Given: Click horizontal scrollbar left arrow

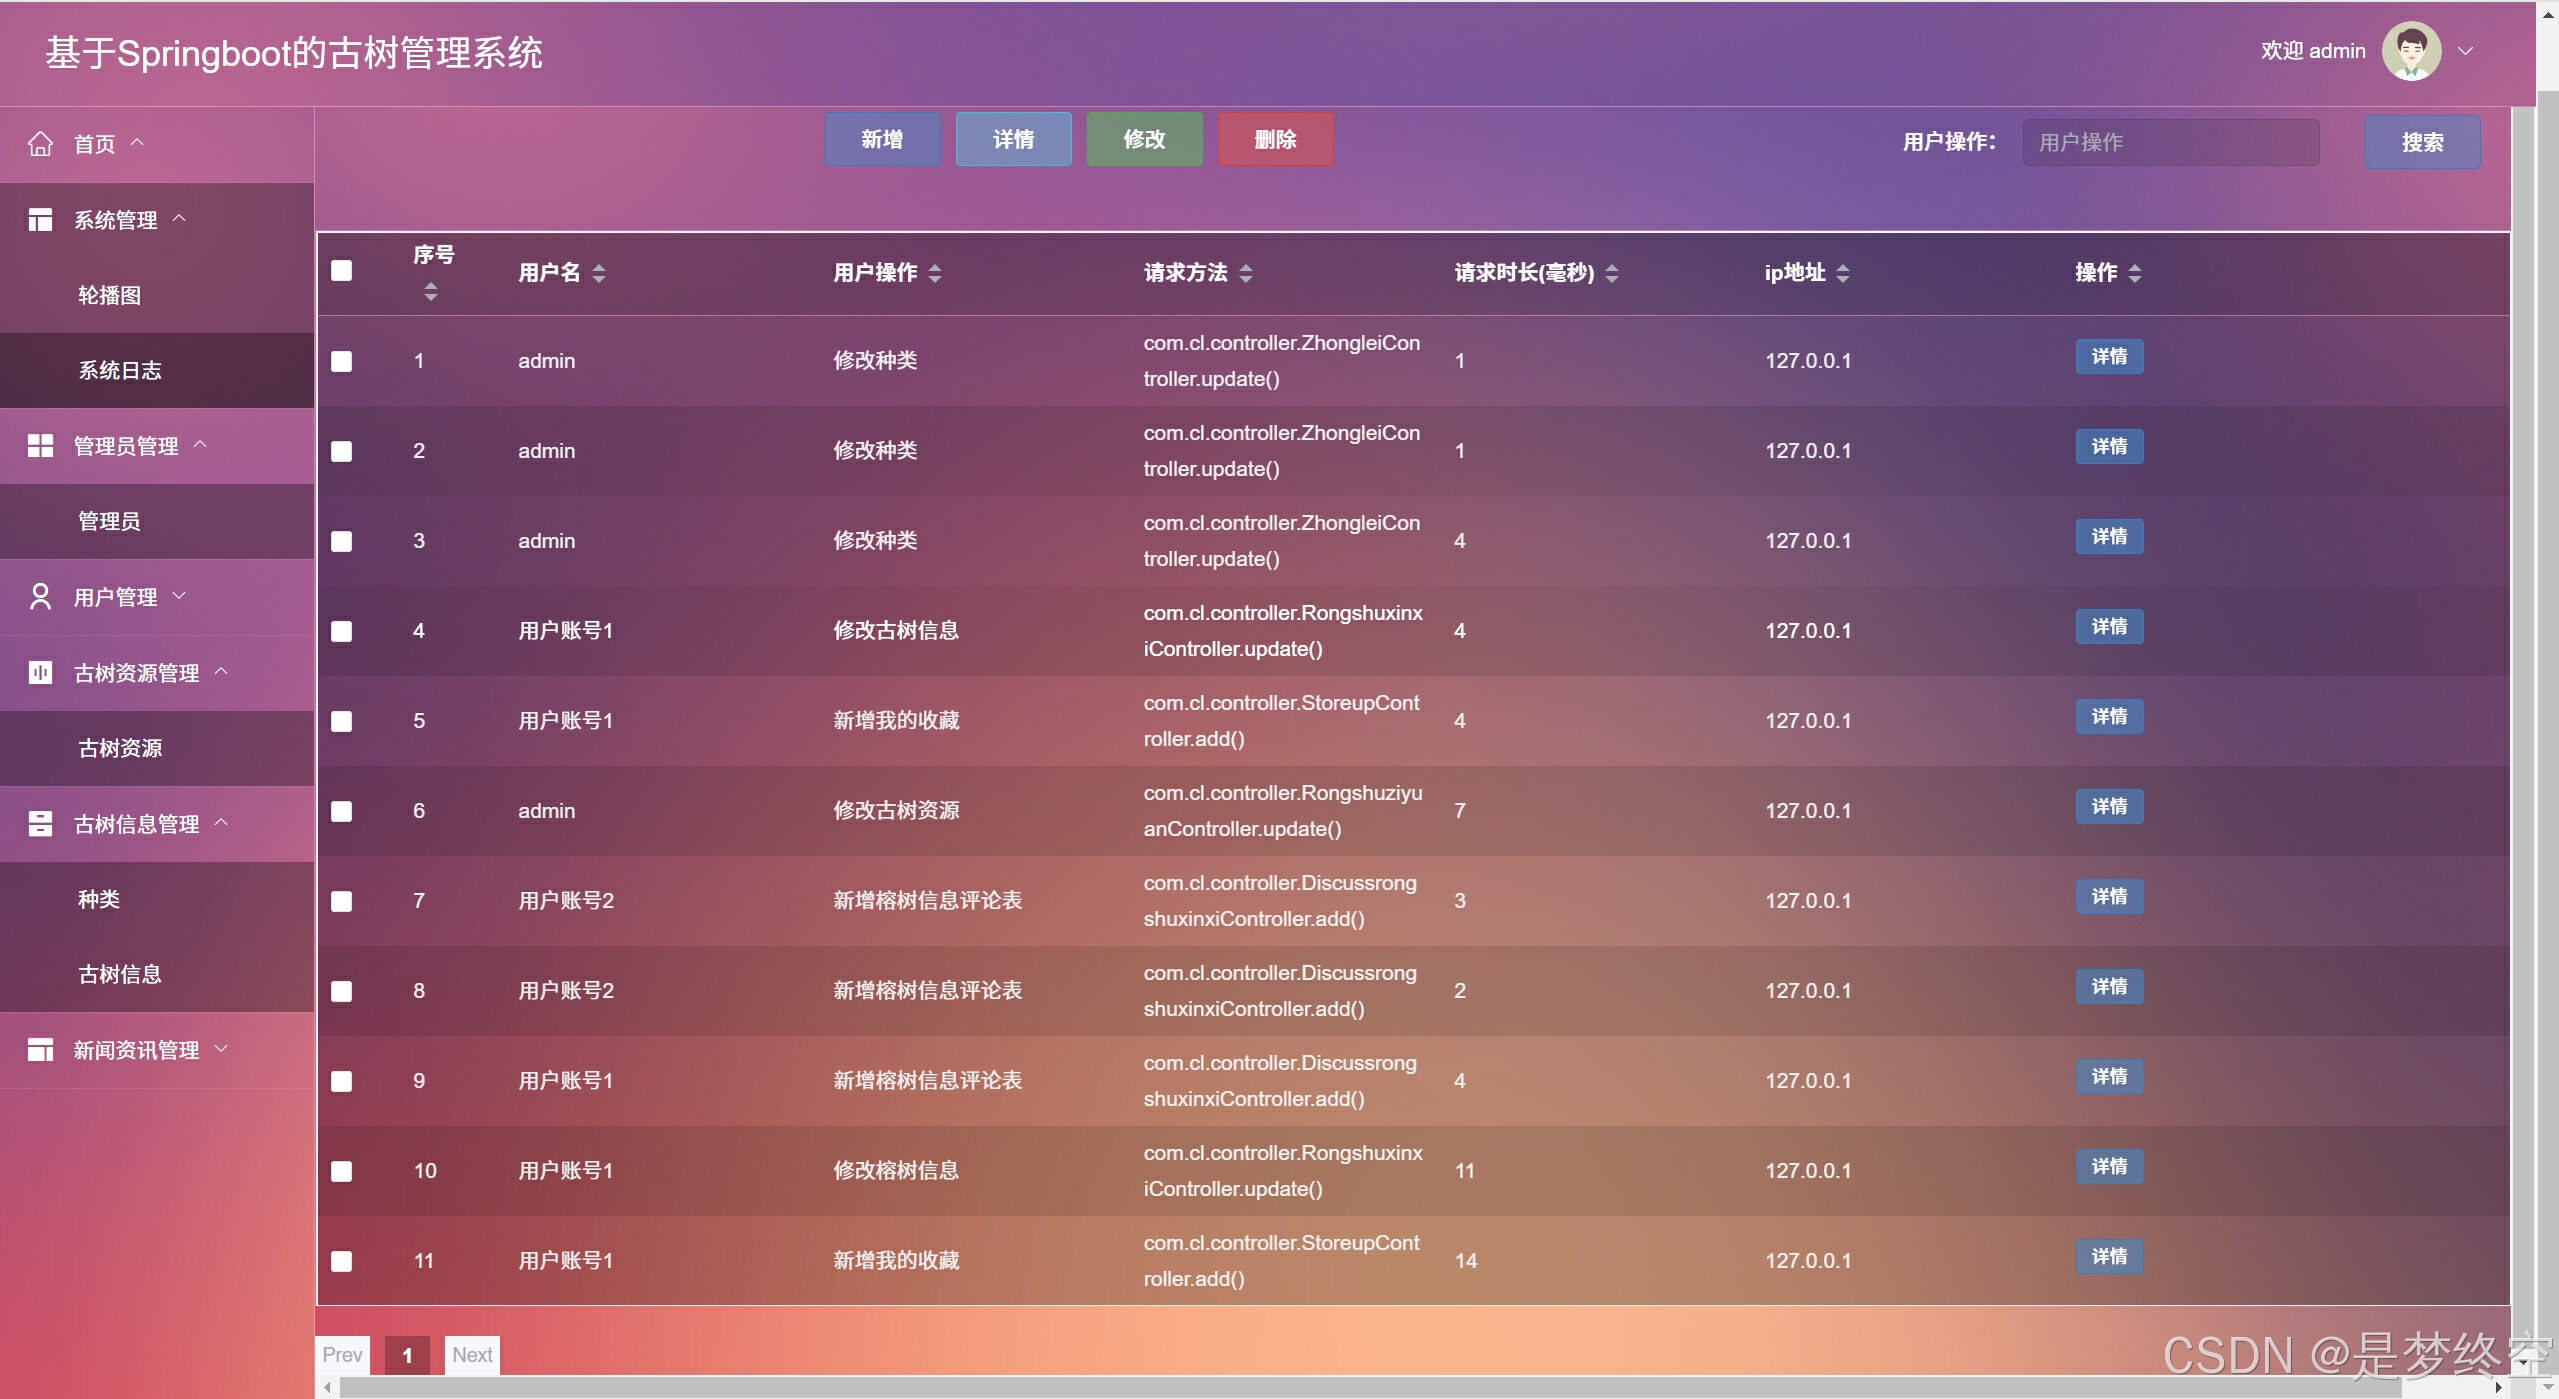Looking at the screenshot, I should click(x=327, y=1387).
